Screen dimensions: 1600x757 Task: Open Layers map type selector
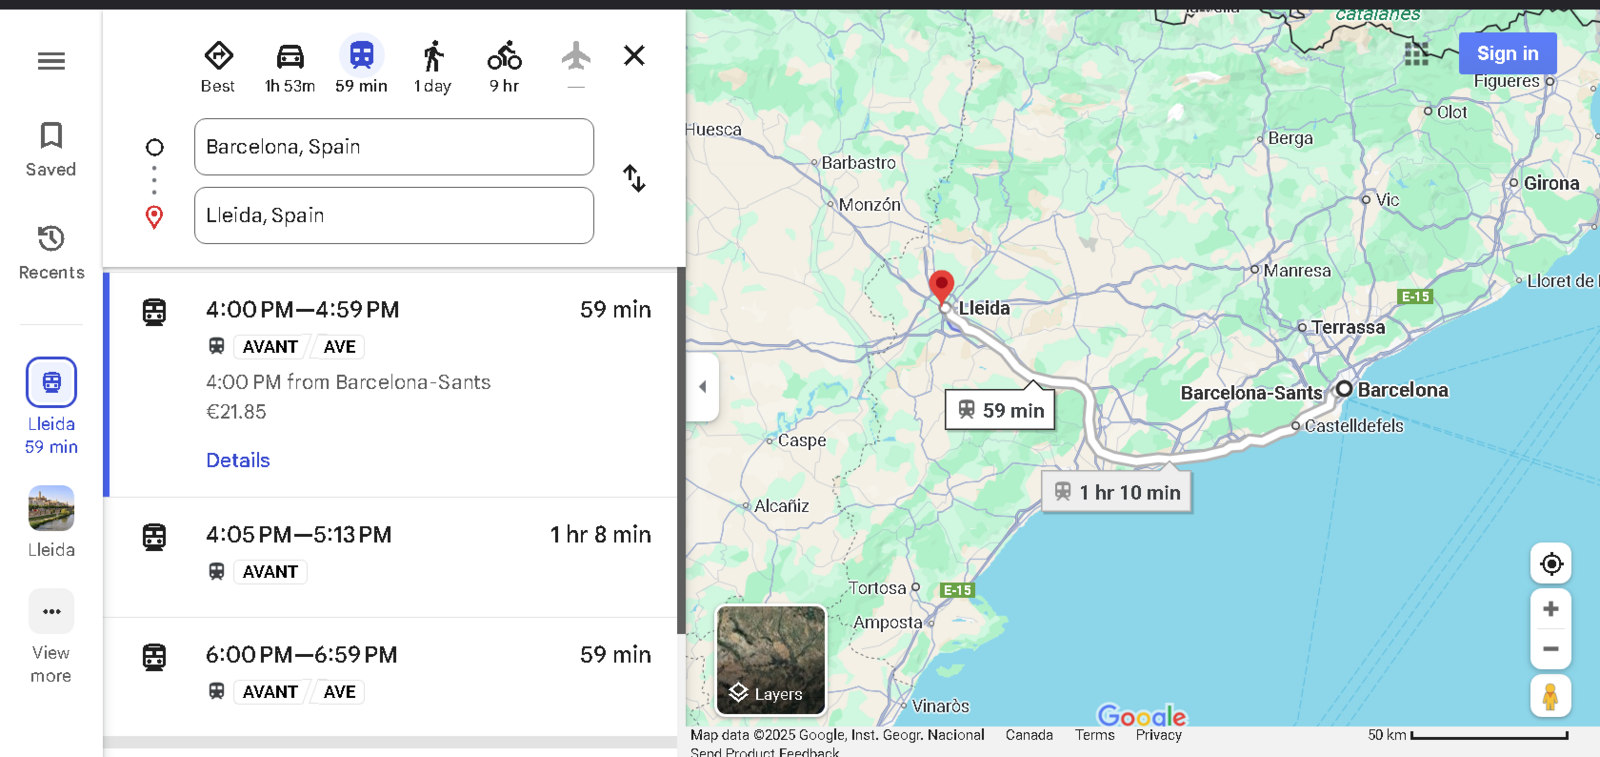[x=771, y=660]
